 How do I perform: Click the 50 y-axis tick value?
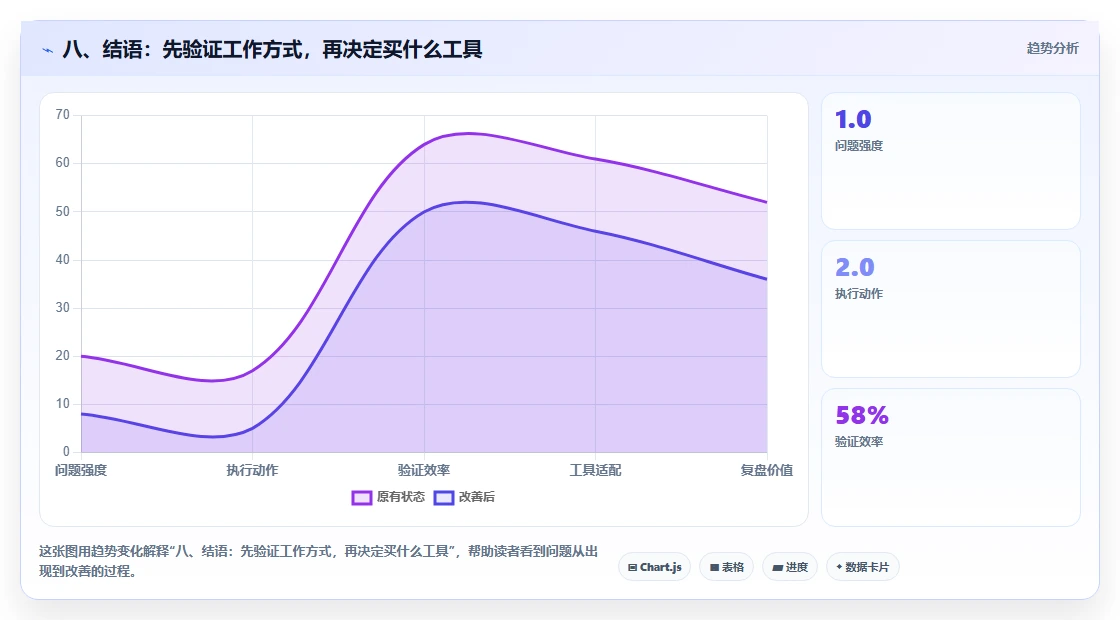coord(63,211)
